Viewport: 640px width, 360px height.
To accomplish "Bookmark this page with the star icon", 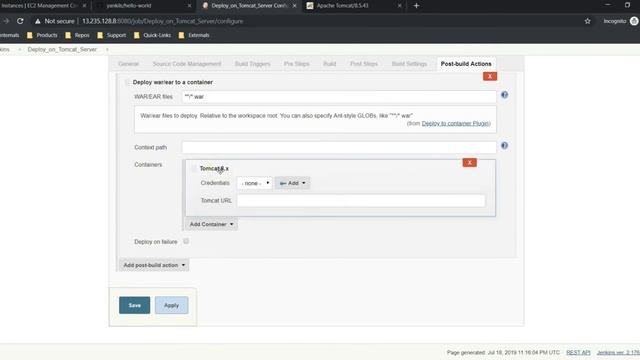I will pyautogui.click(x=587, y=21).
